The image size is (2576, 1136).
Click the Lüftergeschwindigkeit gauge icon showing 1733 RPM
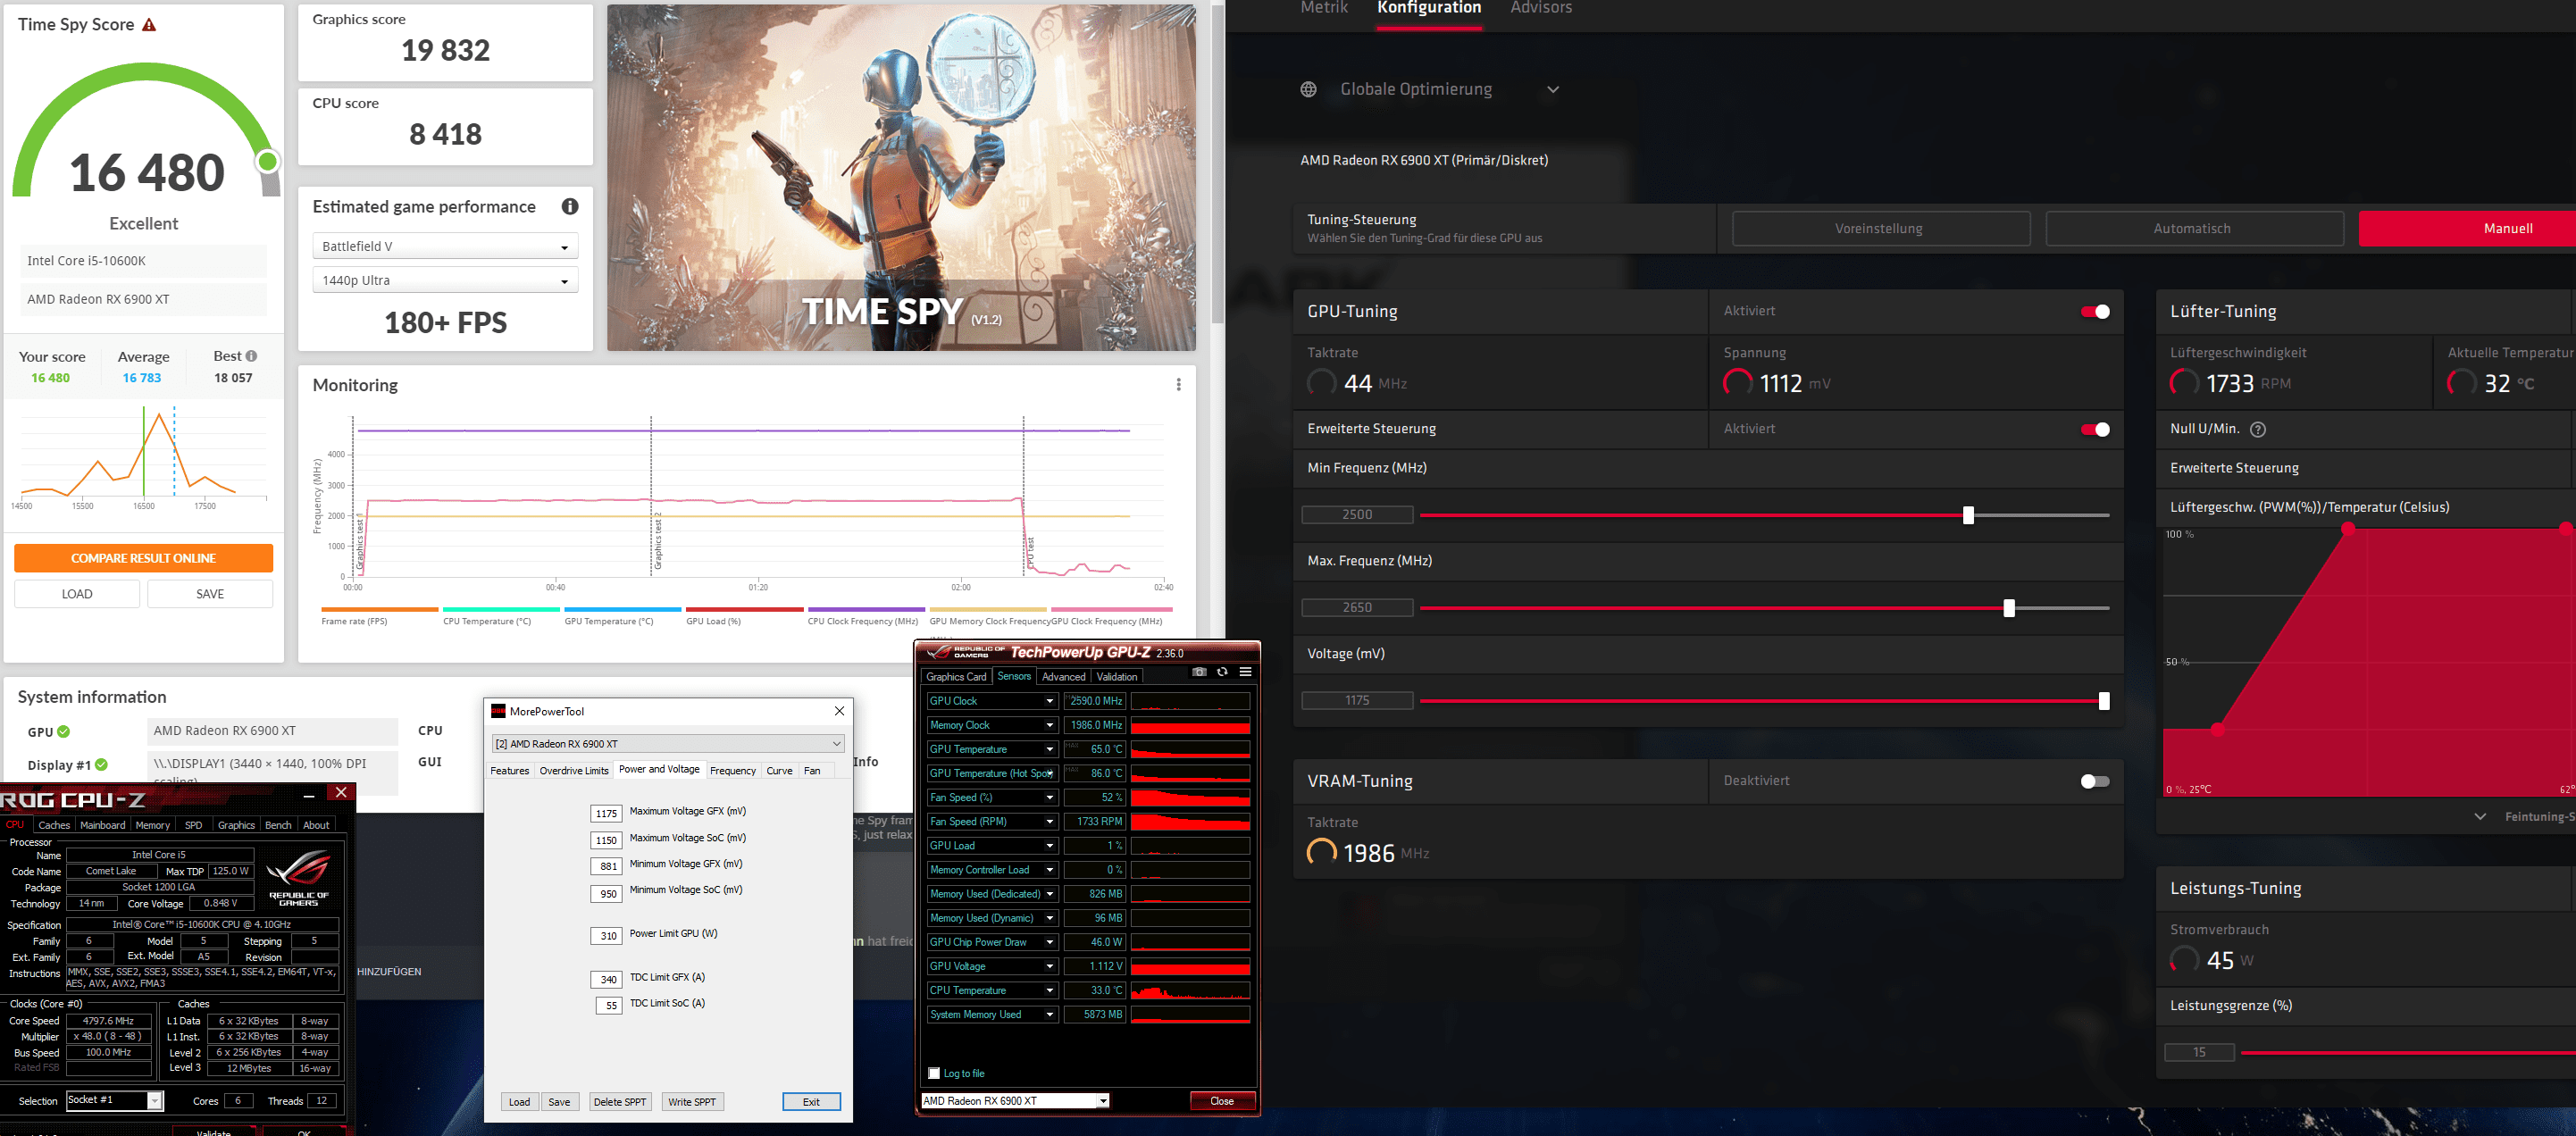coord(2184,383)
